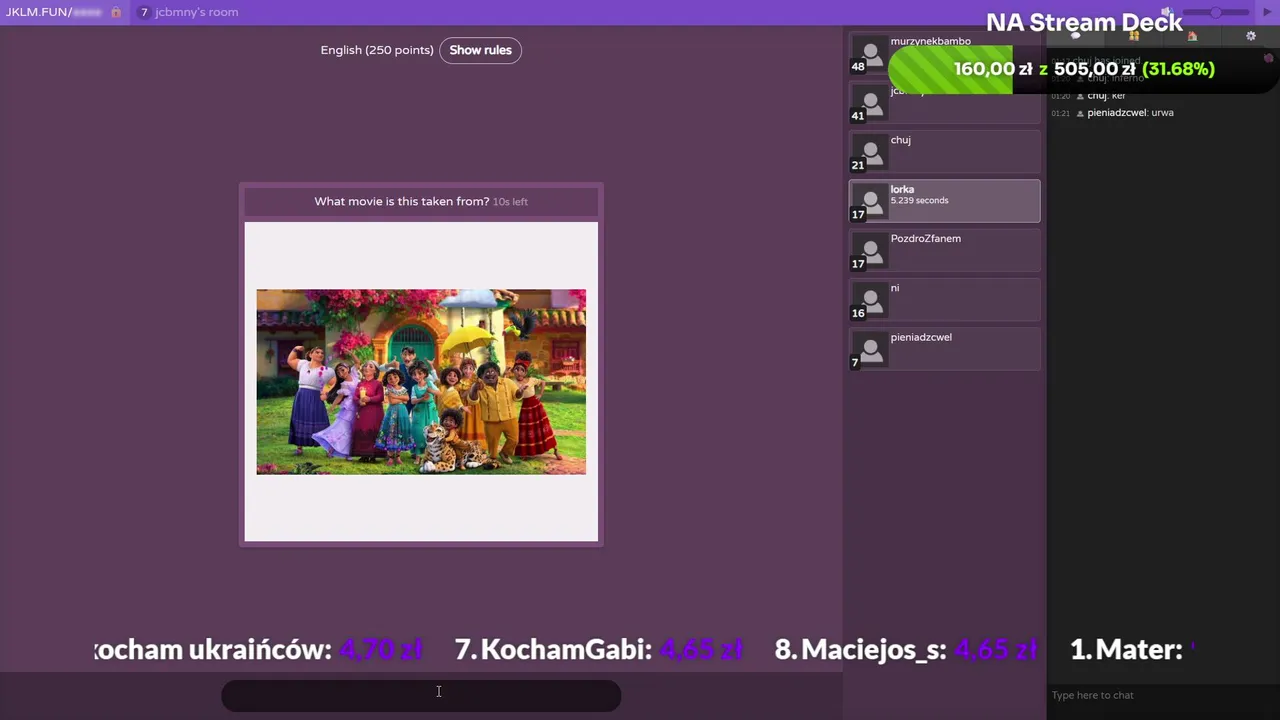Viewport: 1280px width, 720px height.
Task: Focus the 'Type here to chat' box
Action: (1163, 695)
